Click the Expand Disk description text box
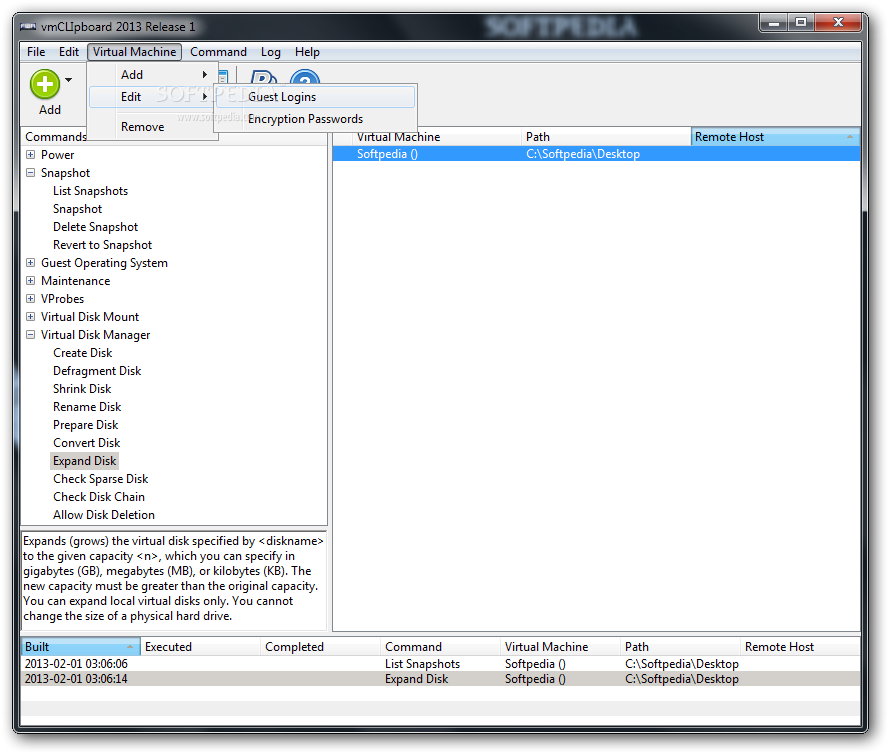The width and height of the screenshot is (889, 754). tap(173, 581)
